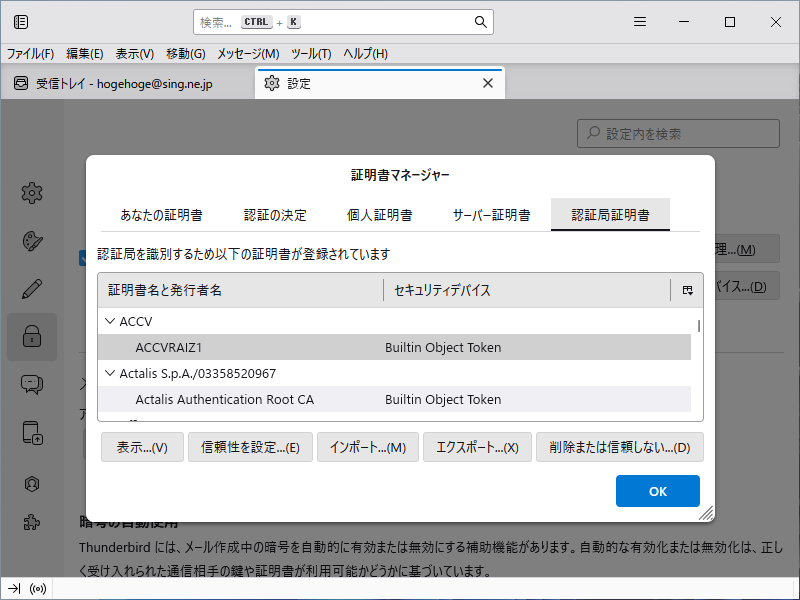Switch to あなたの証明書 tab
Screen dimensions: 800x600
click(x=161, y=215)
